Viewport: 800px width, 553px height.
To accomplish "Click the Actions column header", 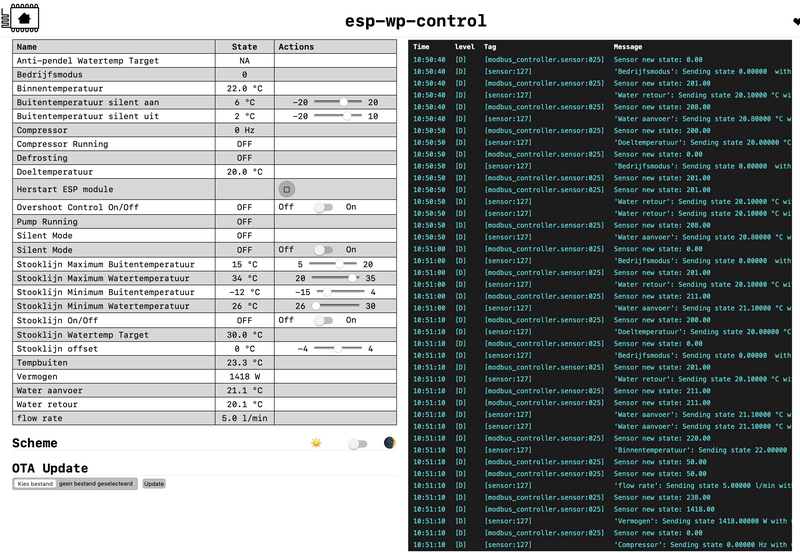I will point(296,46).
